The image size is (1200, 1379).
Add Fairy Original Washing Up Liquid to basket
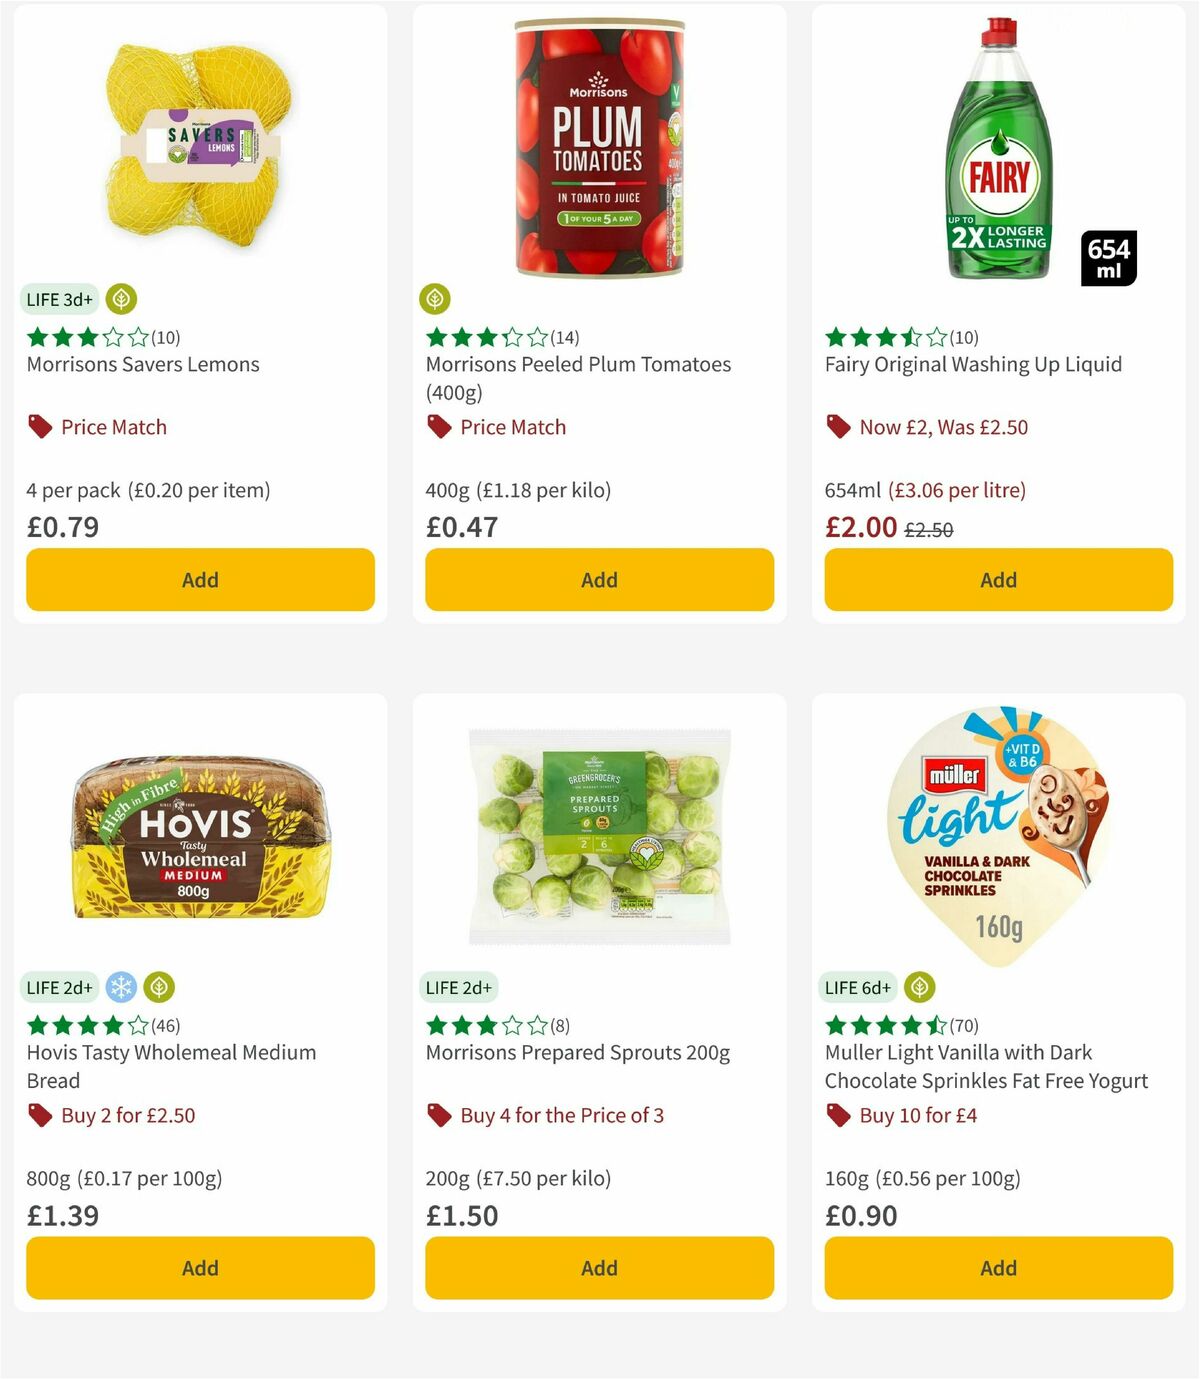(x=997, y=579)
